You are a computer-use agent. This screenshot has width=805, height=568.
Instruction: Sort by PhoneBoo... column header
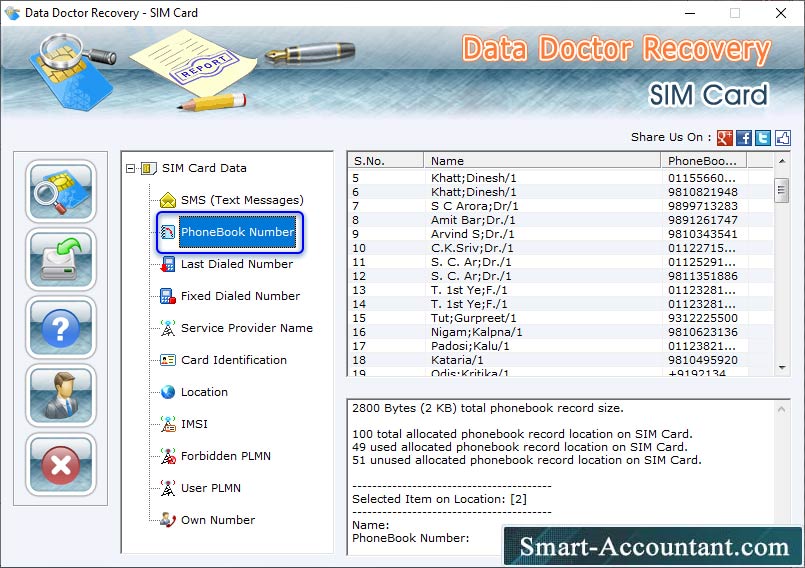point(703,161)
